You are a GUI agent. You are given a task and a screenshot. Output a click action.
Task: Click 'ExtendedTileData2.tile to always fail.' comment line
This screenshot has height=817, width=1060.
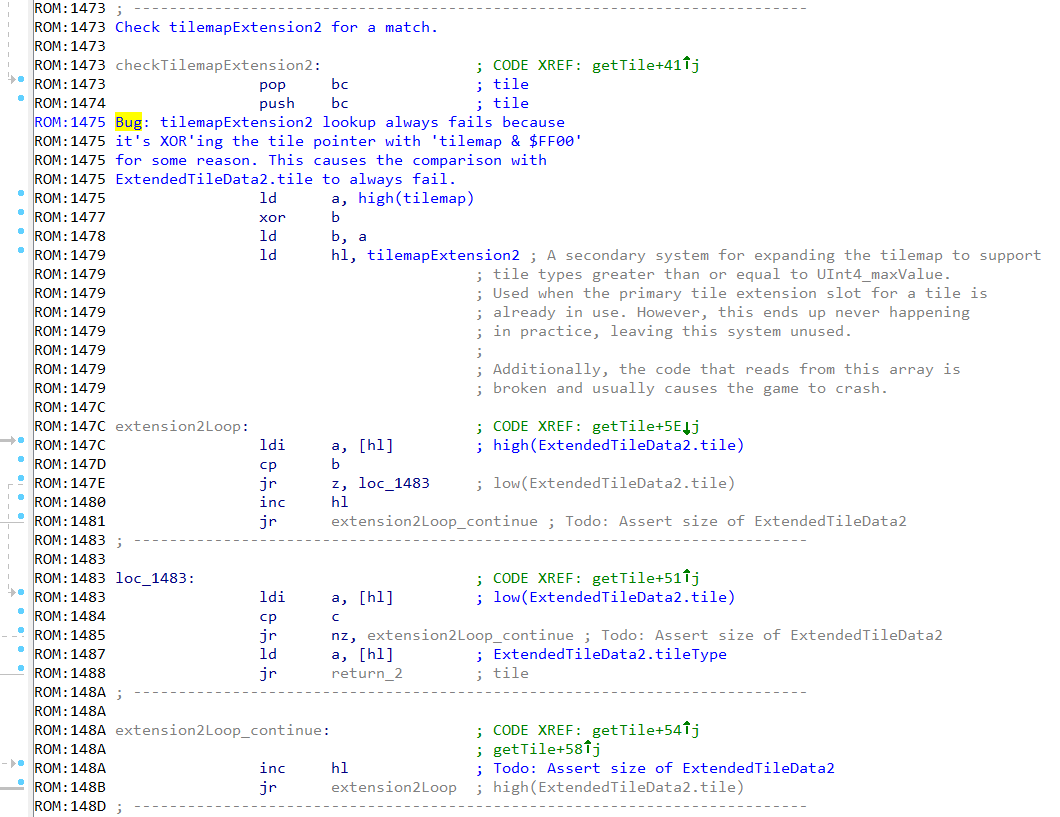pyautogui.click(x=285, y=179)
